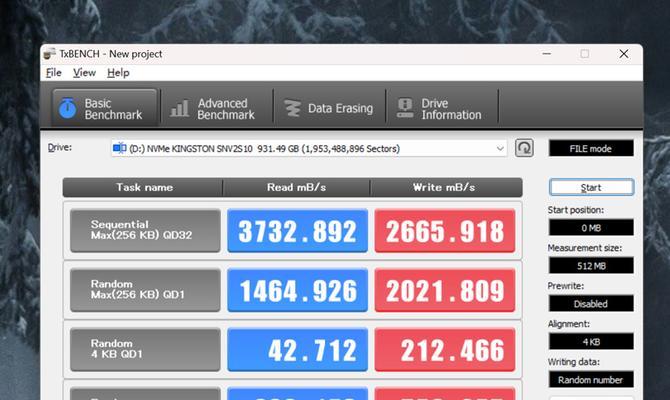Click the Random Max(256 KB) QD1 task button
Image resolution: width=670 pixels, height=400 pixels.
[145, 290]
